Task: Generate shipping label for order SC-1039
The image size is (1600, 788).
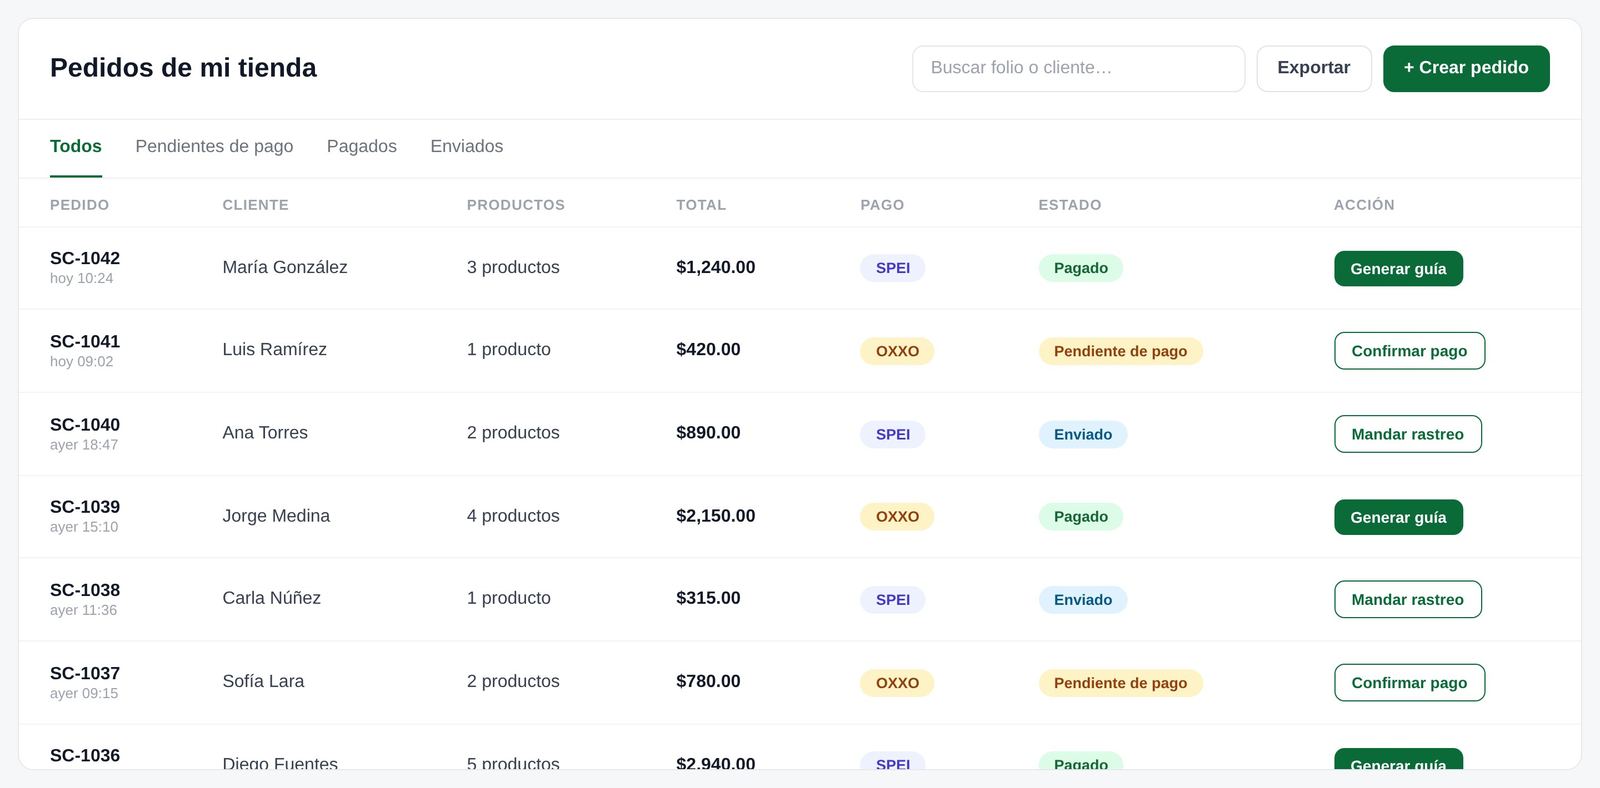Action: 1398,517
